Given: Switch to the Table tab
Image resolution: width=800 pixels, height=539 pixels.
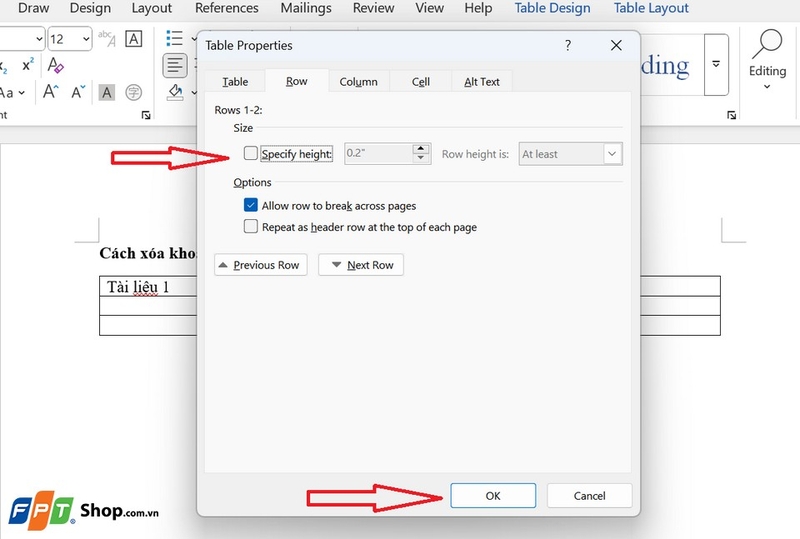Looking at the screenshot, I should (235, 82).
